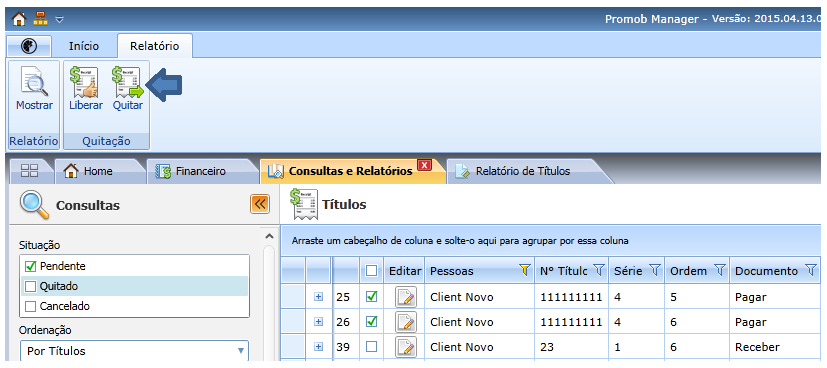
Task: Uncheck the checkbox for row 25
Action: pyautogui.click(x=371, y=297)
